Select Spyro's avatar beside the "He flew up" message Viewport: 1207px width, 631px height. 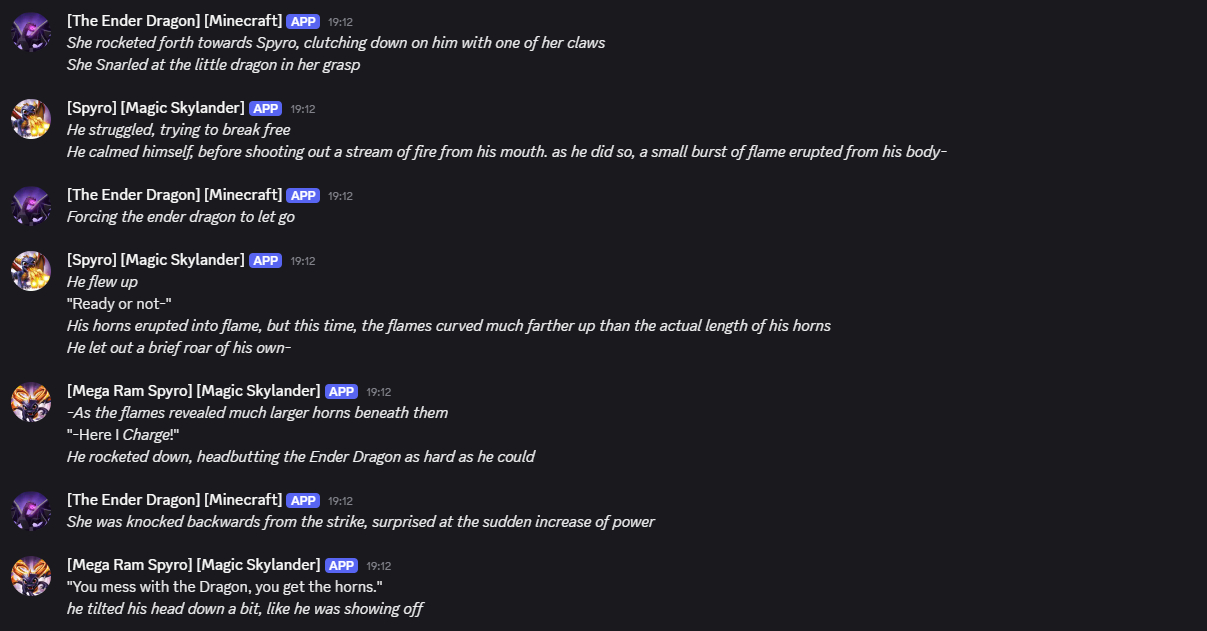[31, 271]
